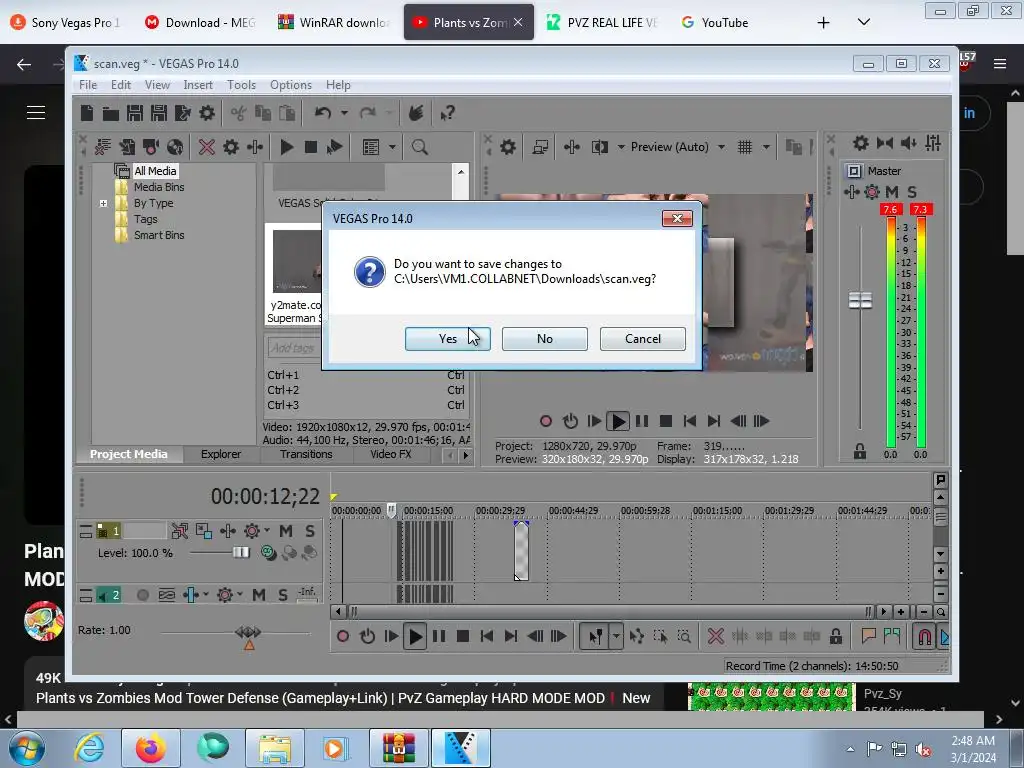
Task: Solo video track 1 with S
Action: point(310,531)
